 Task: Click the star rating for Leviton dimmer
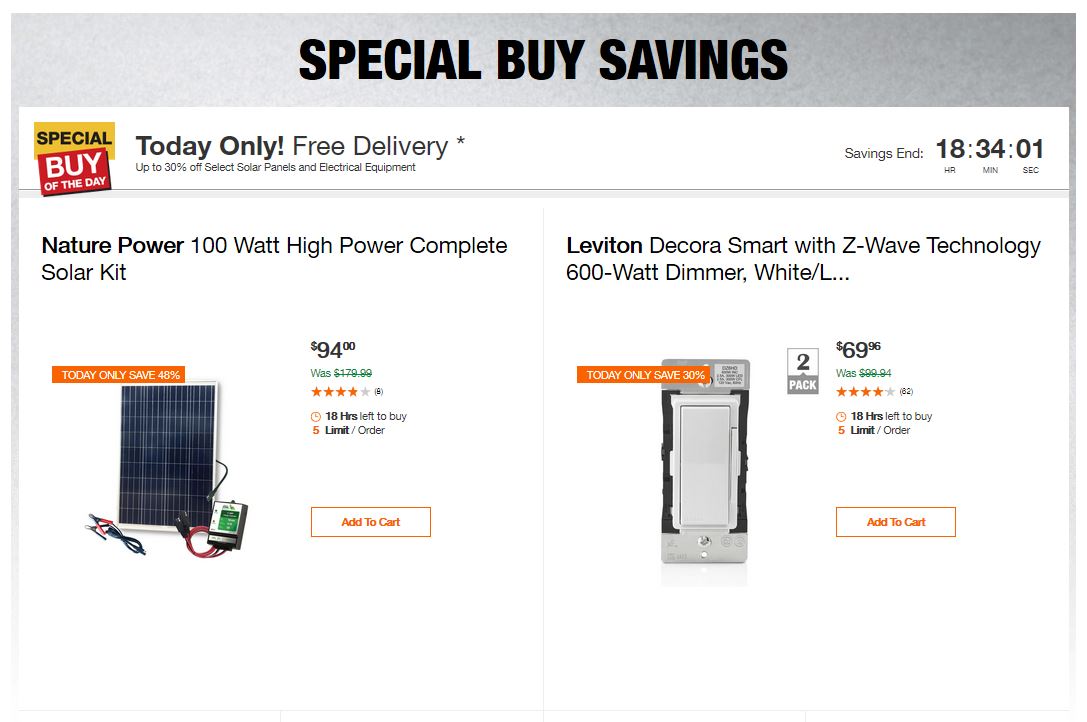click(865, 392)
